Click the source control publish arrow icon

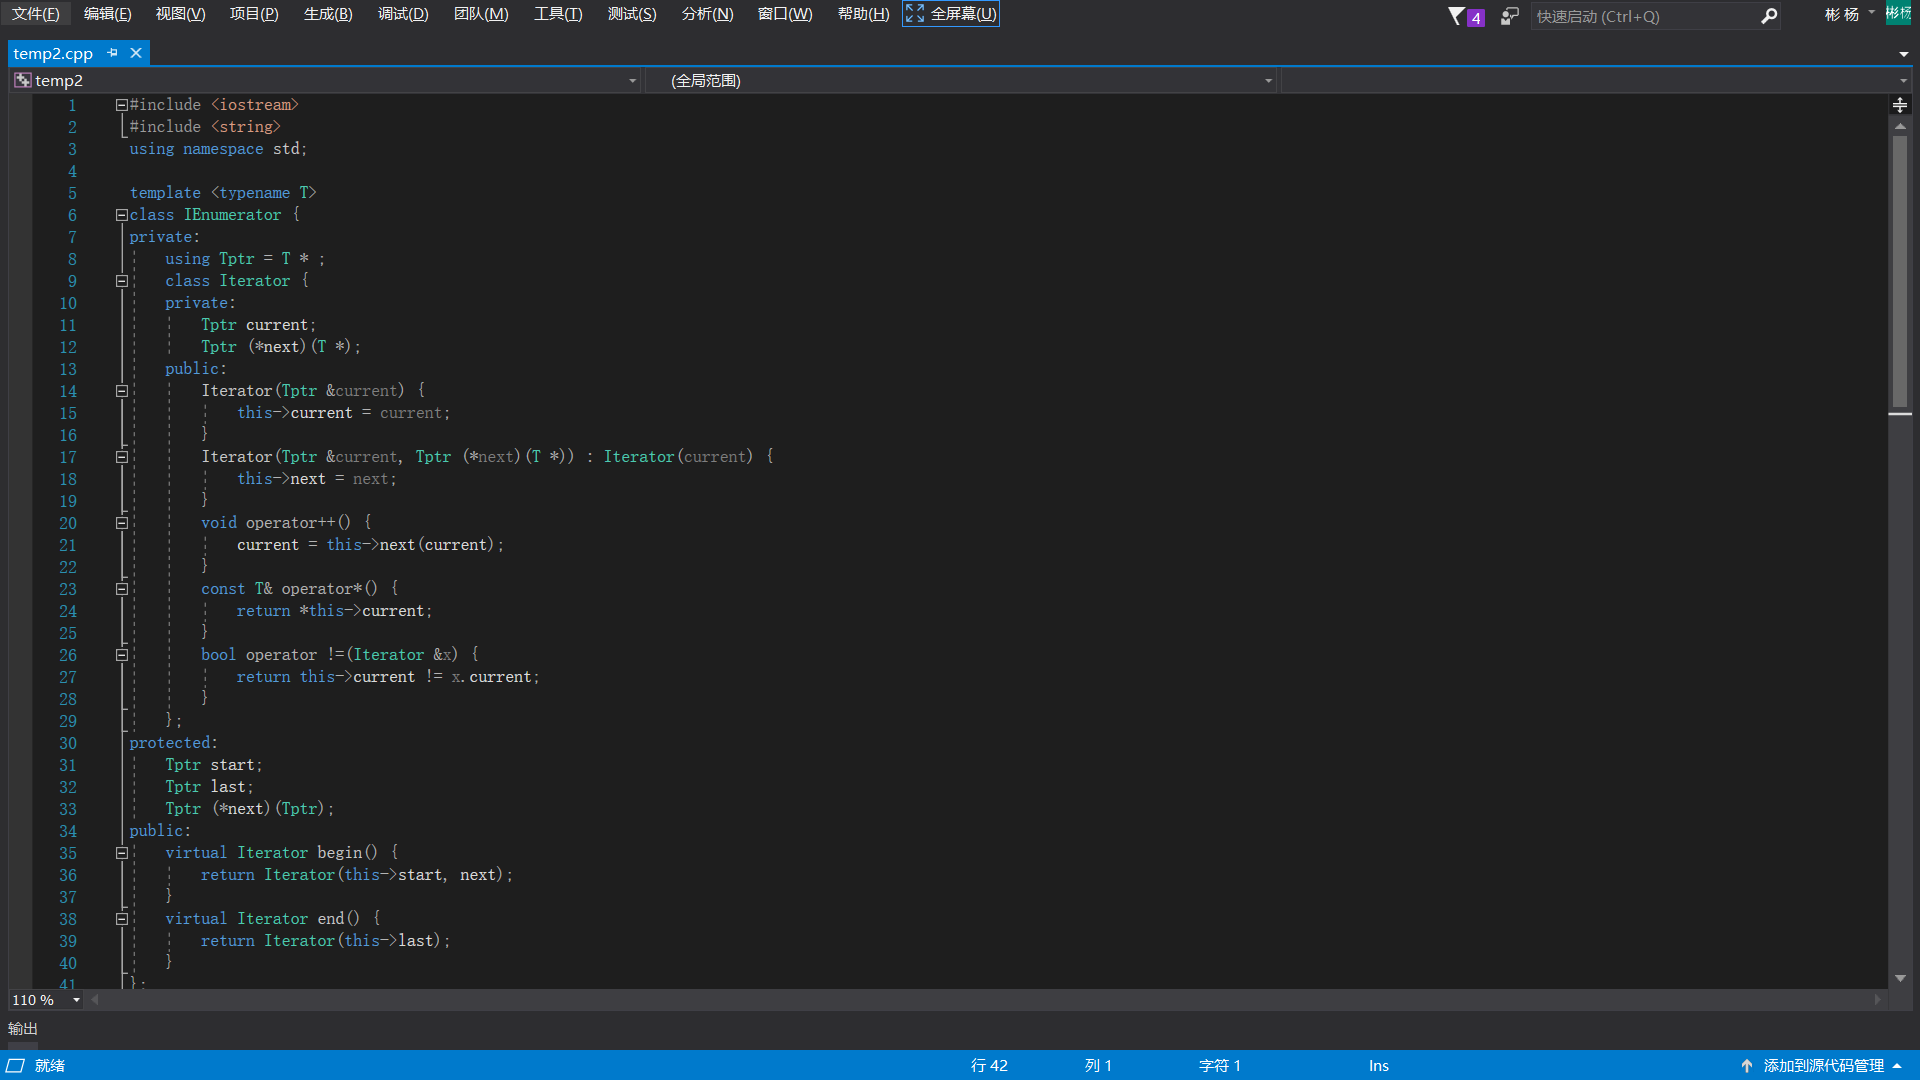pyautogui.click(x=1747, y=1066)
